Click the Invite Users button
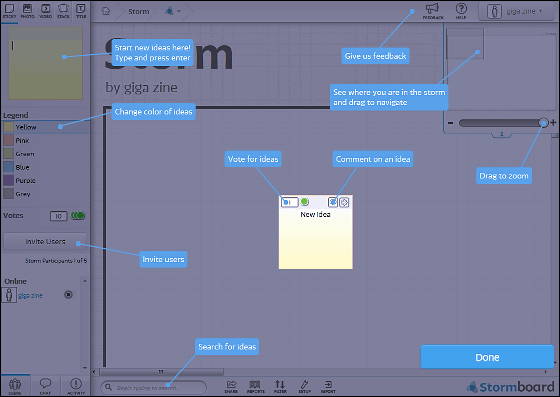This screenshot has height=397, width=560. pos(45,242)
